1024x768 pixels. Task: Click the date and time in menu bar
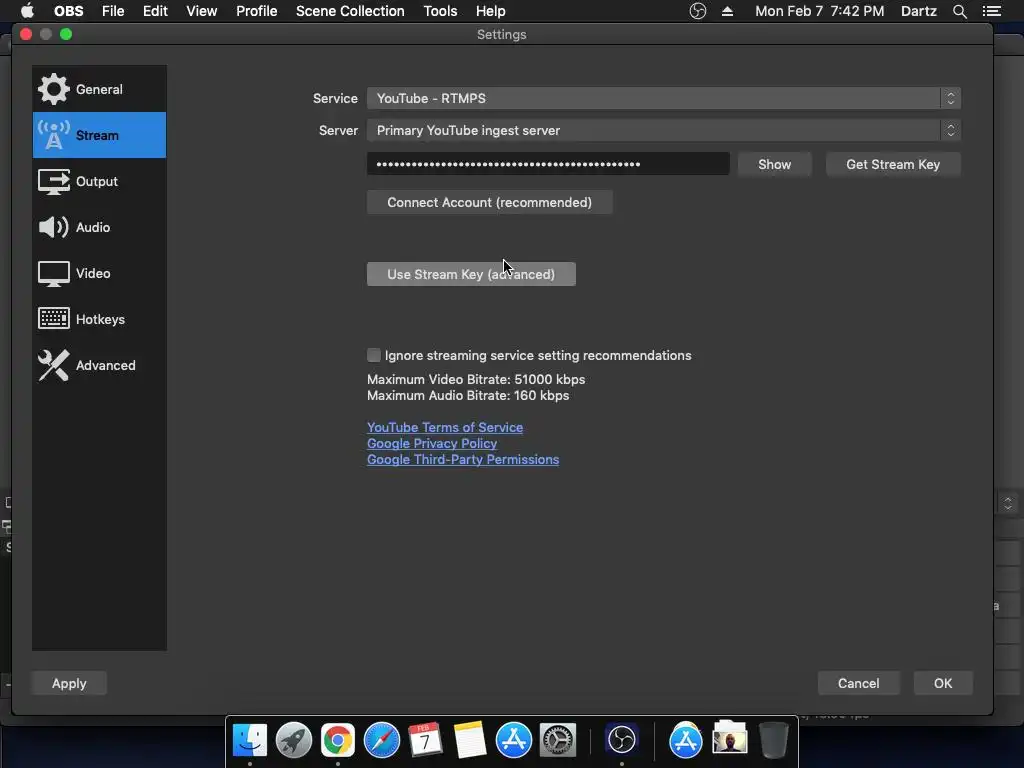[820, 11]
